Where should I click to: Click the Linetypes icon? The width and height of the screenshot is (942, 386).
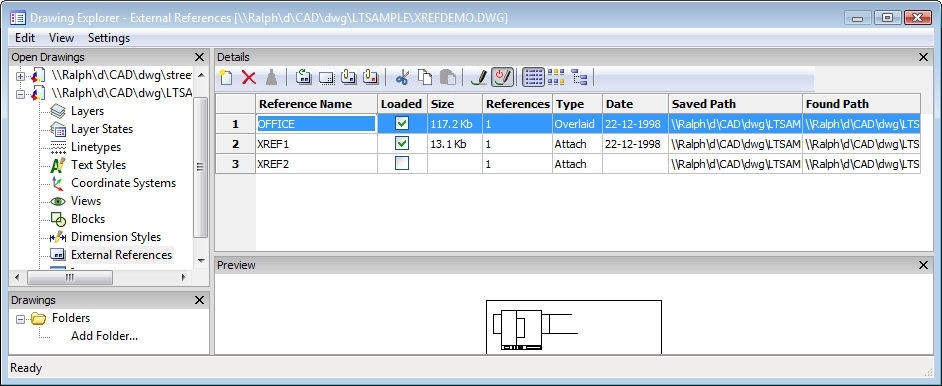tap(58, 147)
